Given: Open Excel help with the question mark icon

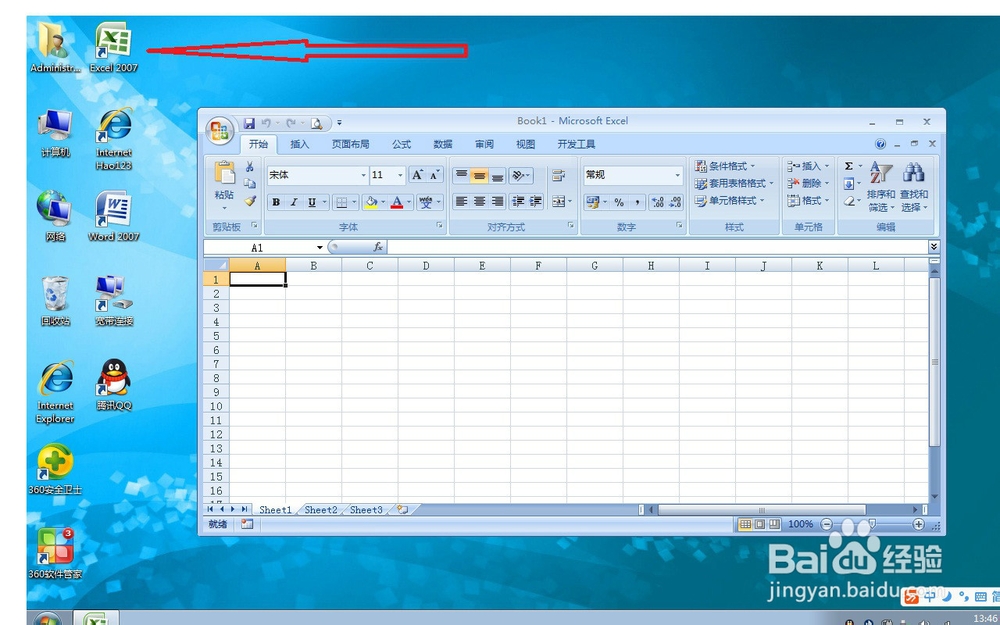Looking at the screenshot, I should pyautogui.click(x=881, y=144).
